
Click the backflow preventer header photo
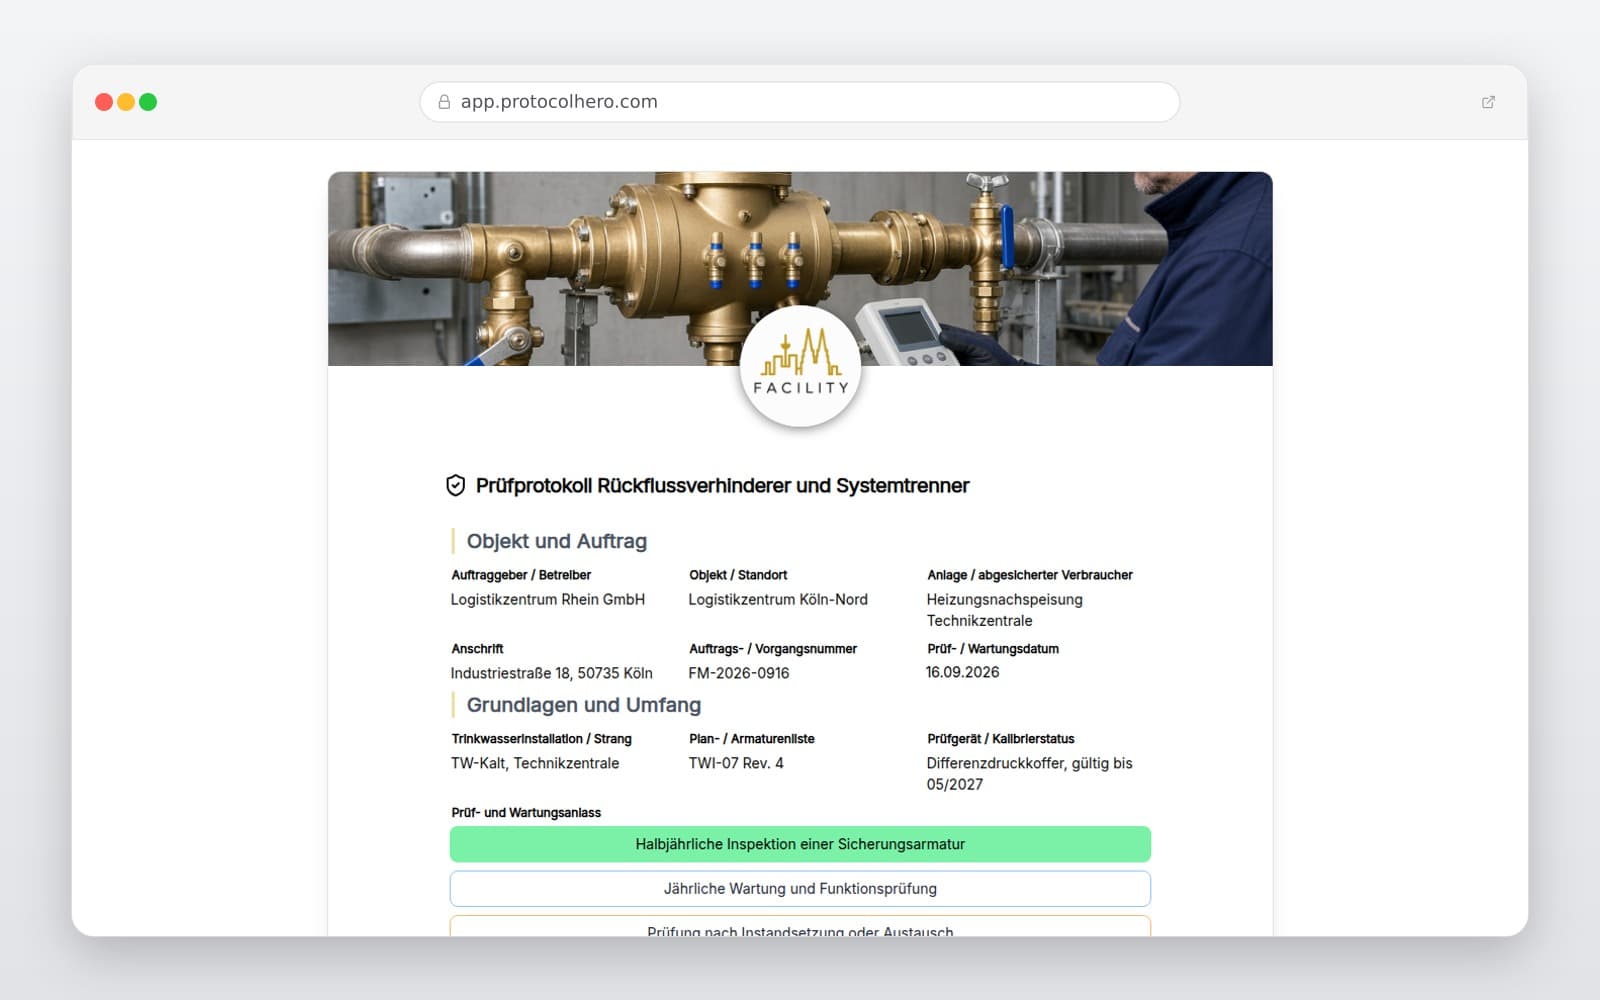pyautogui.click(x=800, y=269)
